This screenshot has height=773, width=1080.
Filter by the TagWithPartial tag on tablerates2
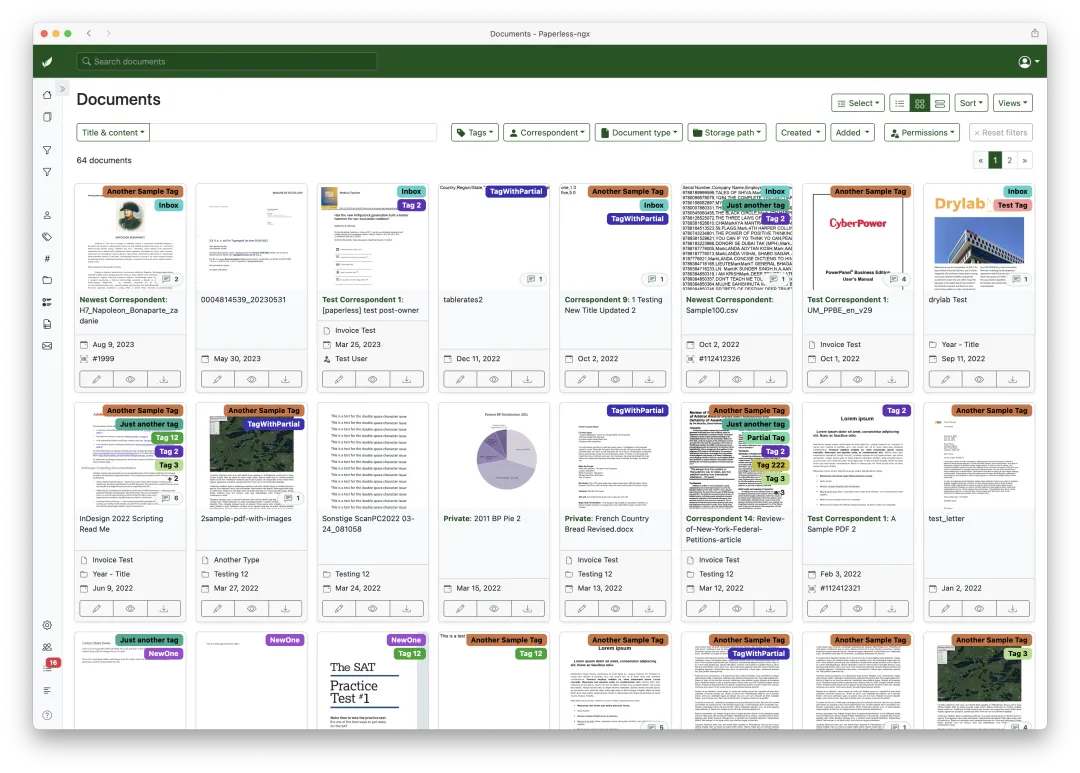(x=516, y=192)
